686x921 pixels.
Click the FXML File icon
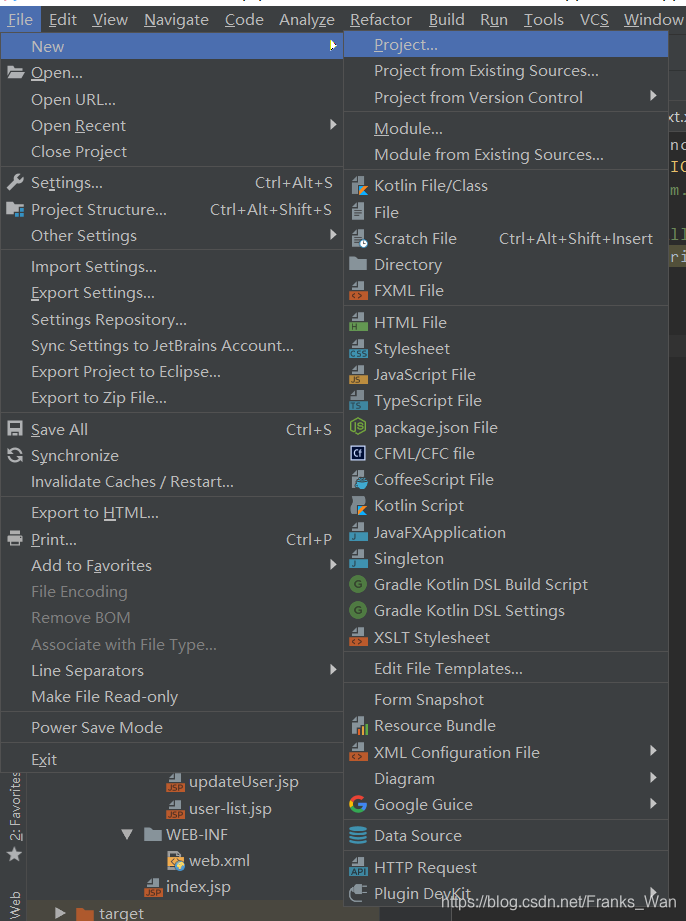pyautogui.click(x=358, y=291)
